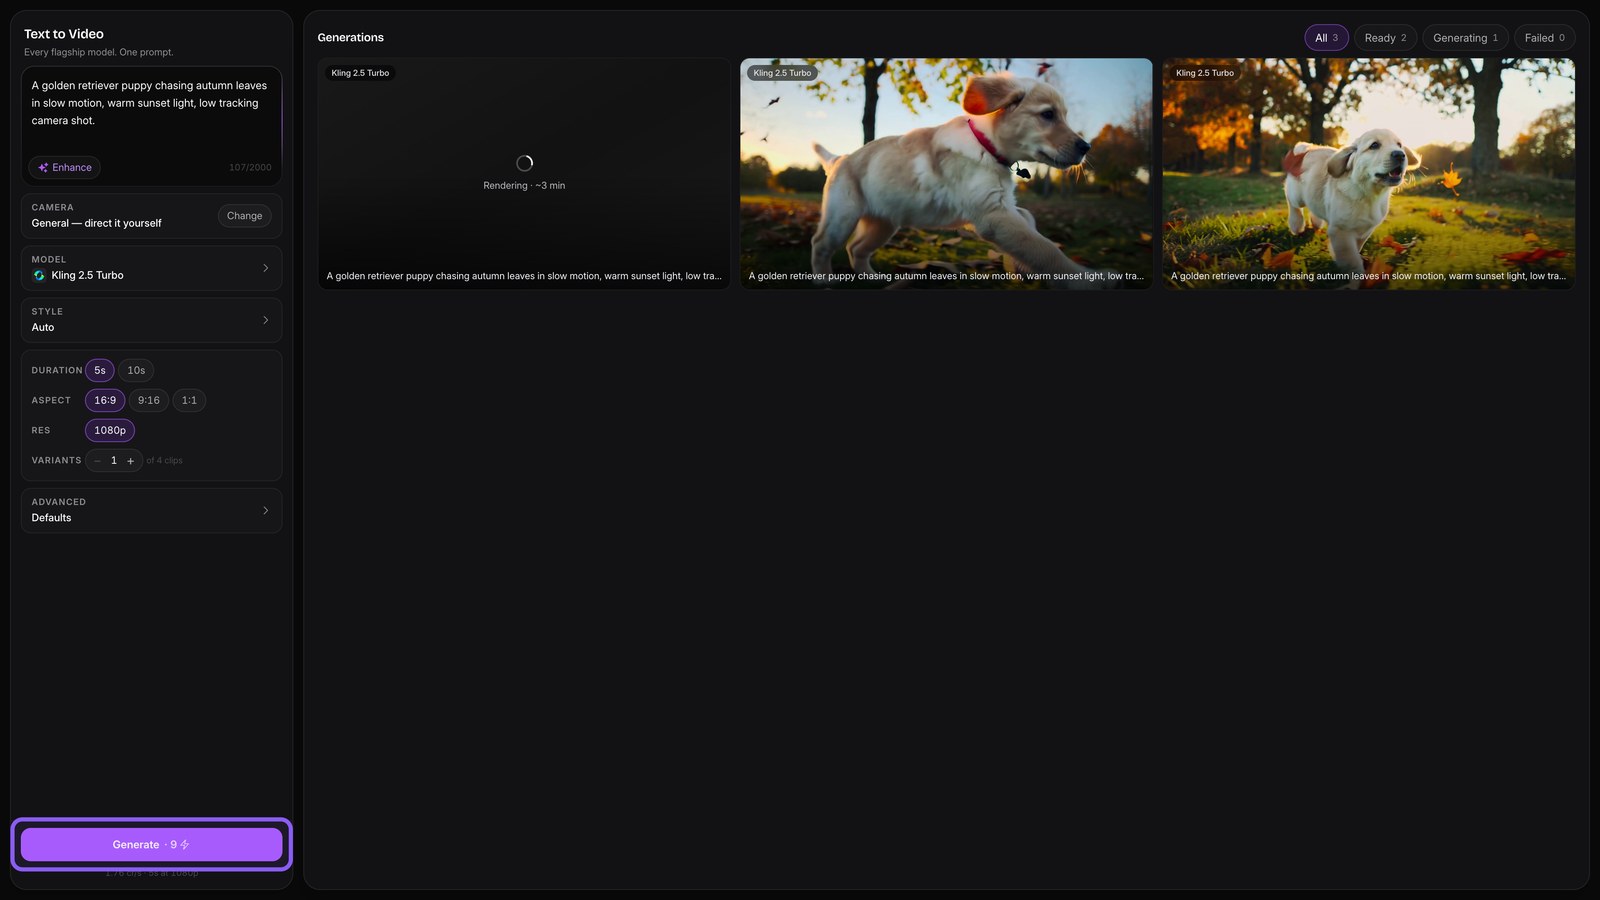The width and height of the screenshot is (1600, 900).
Task: Choose 16:9 aspect ratio
Action: coord(105,400)
